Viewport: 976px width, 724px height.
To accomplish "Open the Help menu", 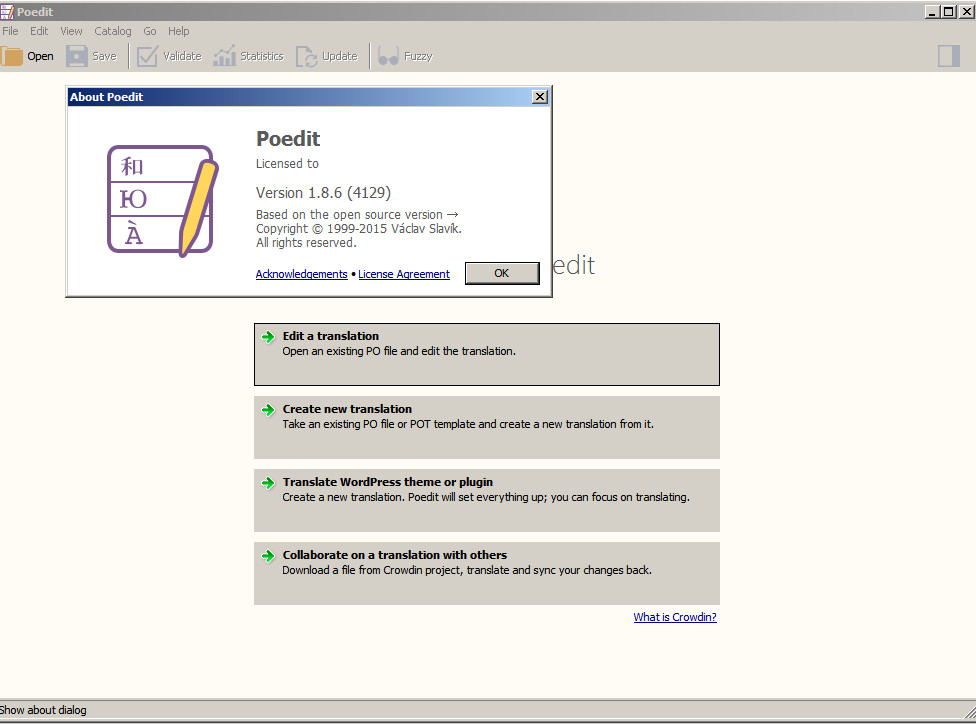I will click(178, 31).
